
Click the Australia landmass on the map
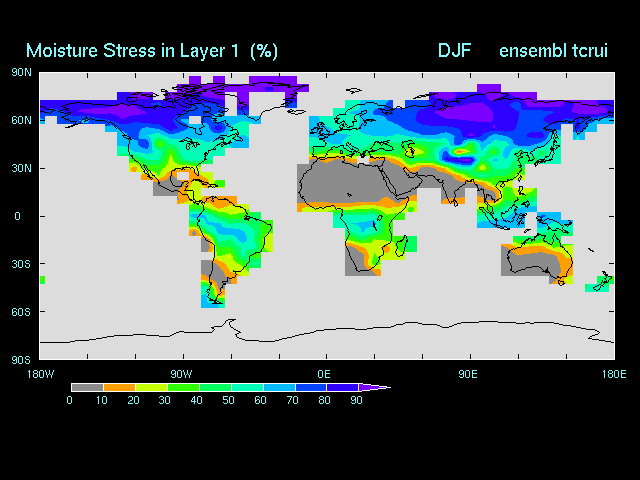pyautogui.click(x=535, y=260)
